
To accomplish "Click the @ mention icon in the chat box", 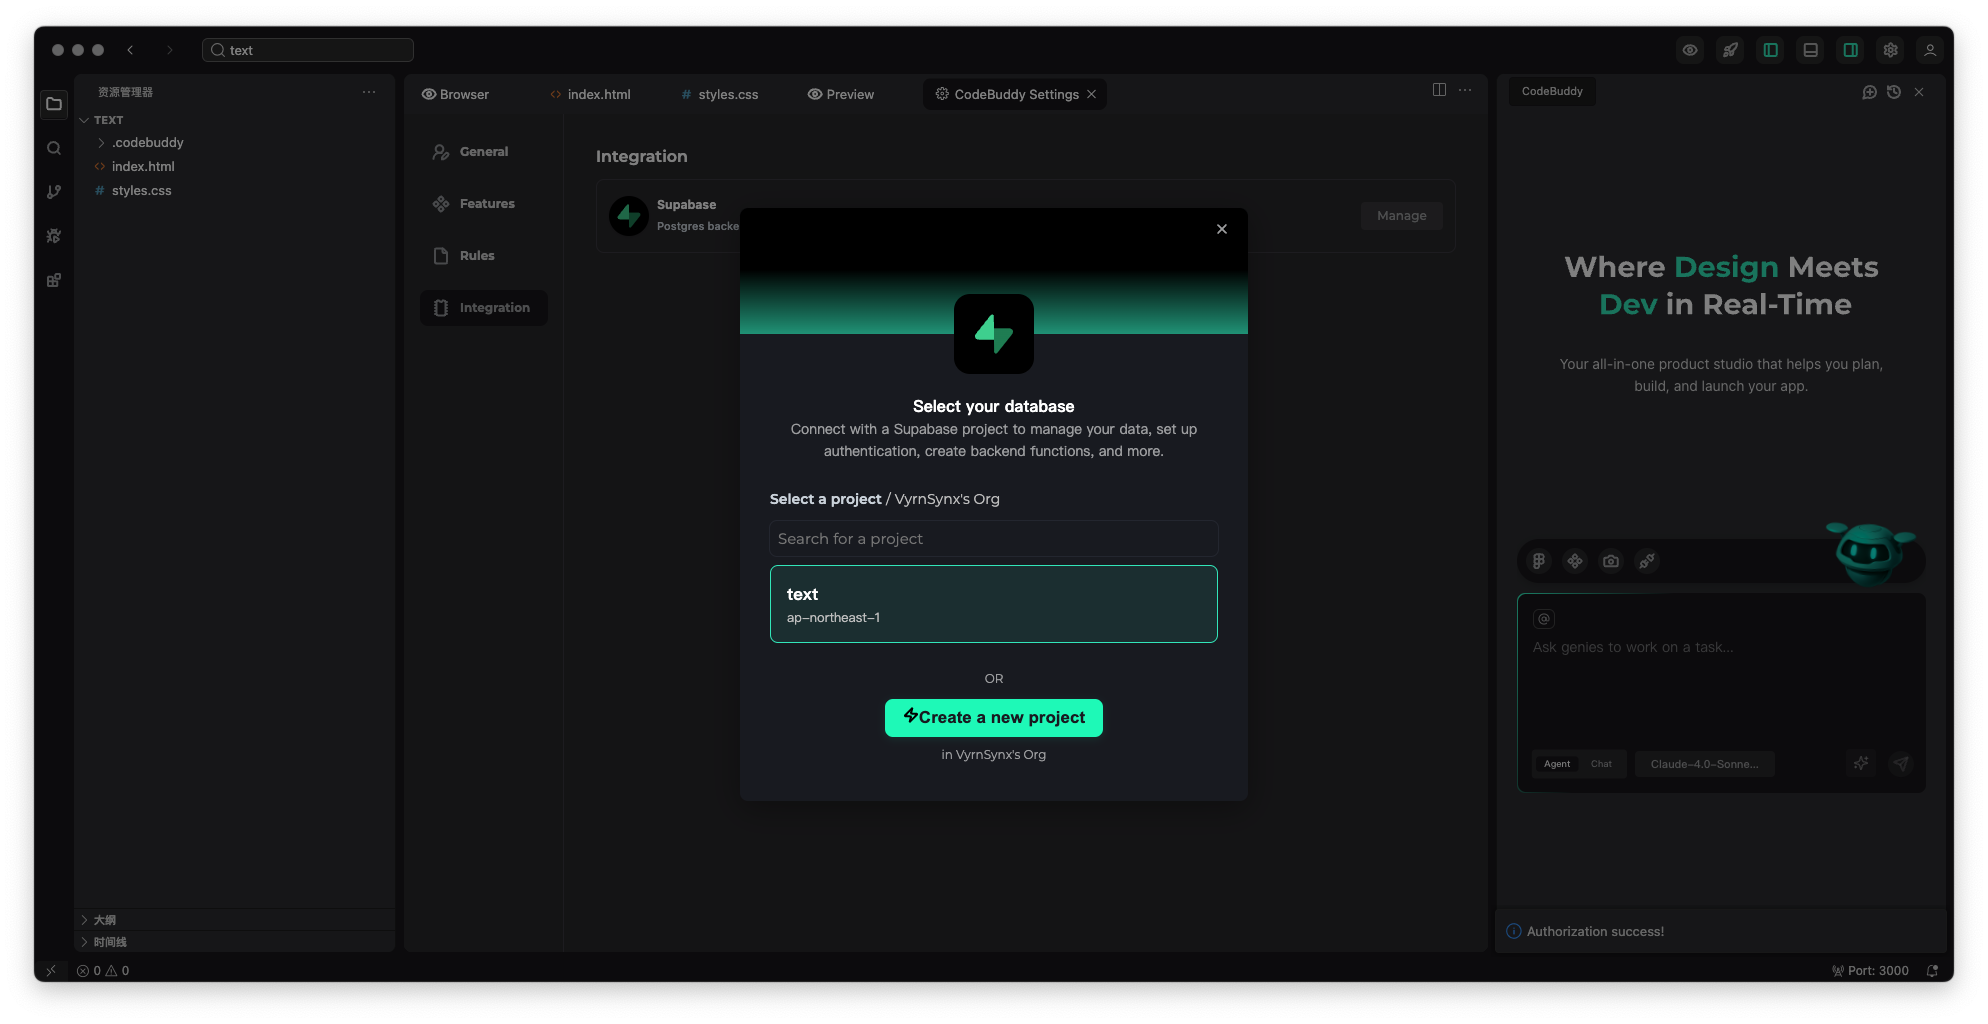I will point(1544,619).
